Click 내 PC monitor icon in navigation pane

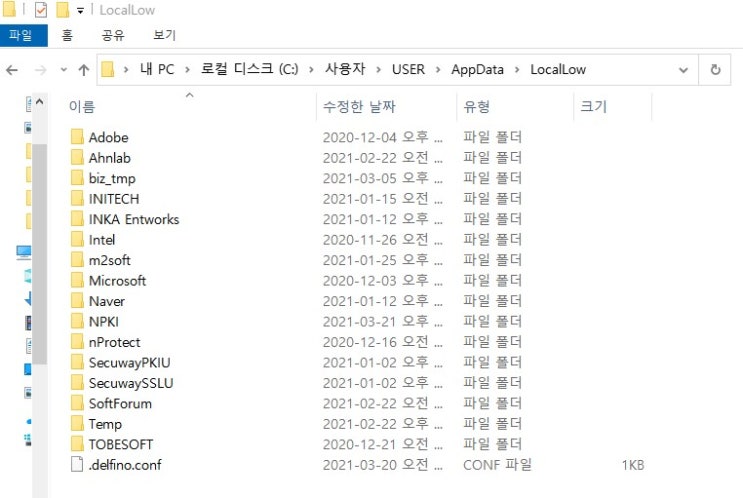[24, 252]
